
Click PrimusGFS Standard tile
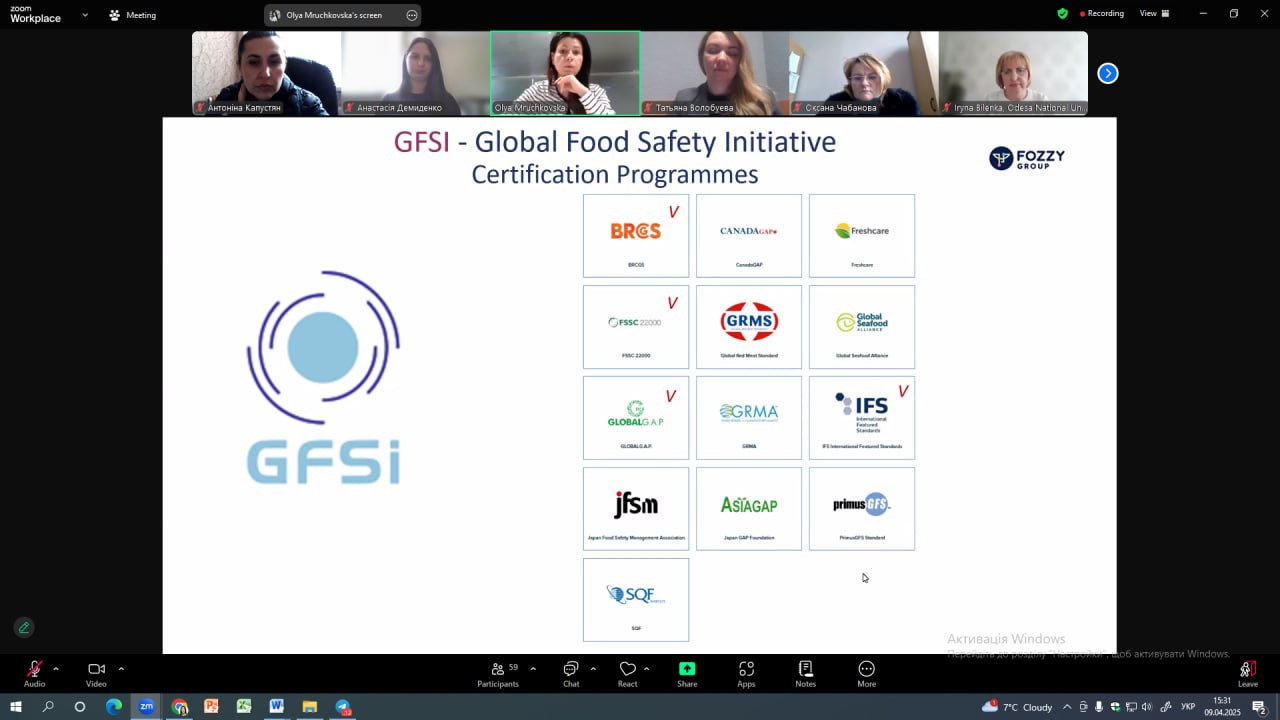(x=862, y=509)
